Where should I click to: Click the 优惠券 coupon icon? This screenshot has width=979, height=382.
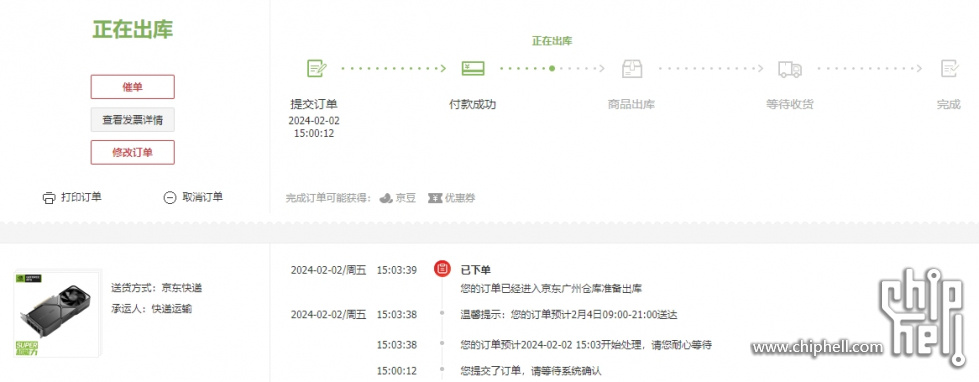pyautogui.click(x=435, y=198)
